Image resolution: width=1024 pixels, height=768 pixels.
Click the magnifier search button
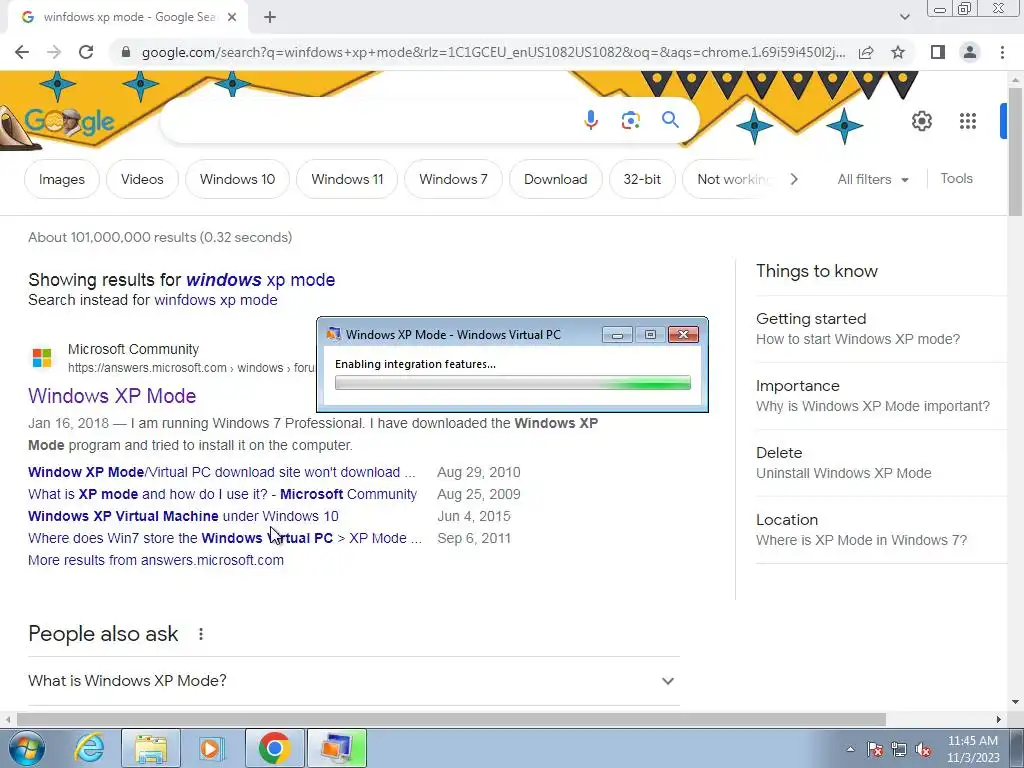[x=670, y=120]
